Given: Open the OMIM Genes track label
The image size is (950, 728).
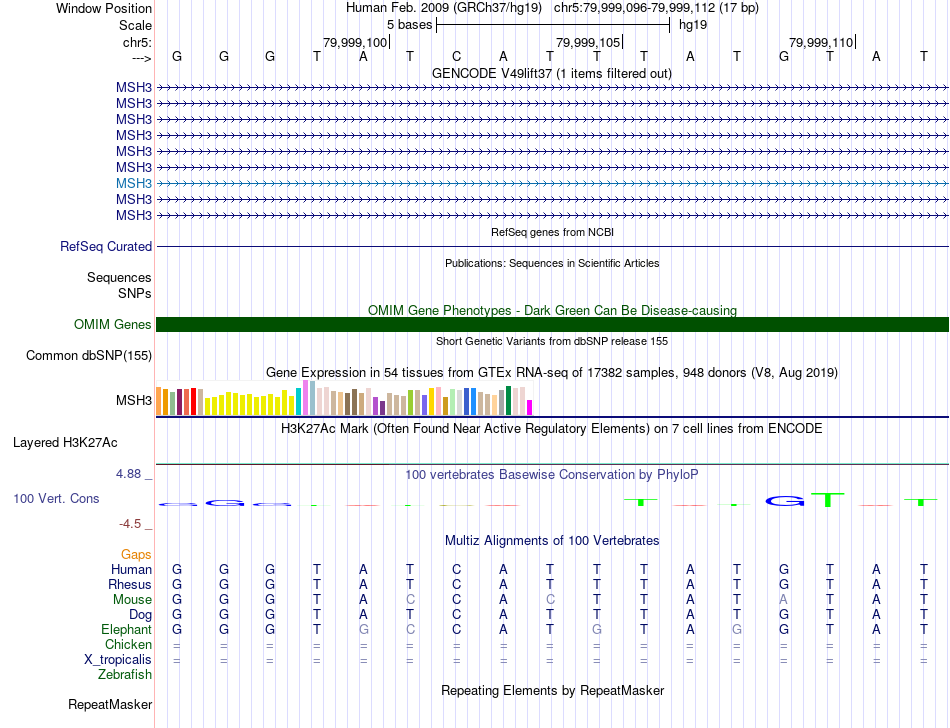Looking at the screenshot, I should pyautogui.click(x=112, y=324).
